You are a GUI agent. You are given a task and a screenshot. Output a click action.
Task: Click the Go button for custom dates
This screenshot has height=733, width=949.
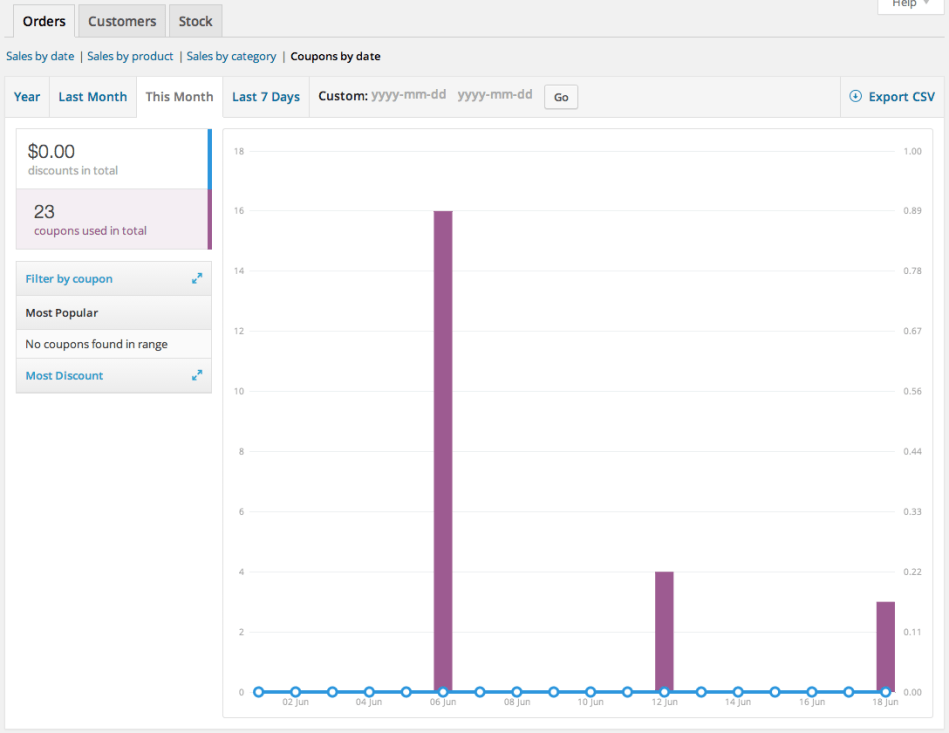pyautogui.click(x=560, y=96)
